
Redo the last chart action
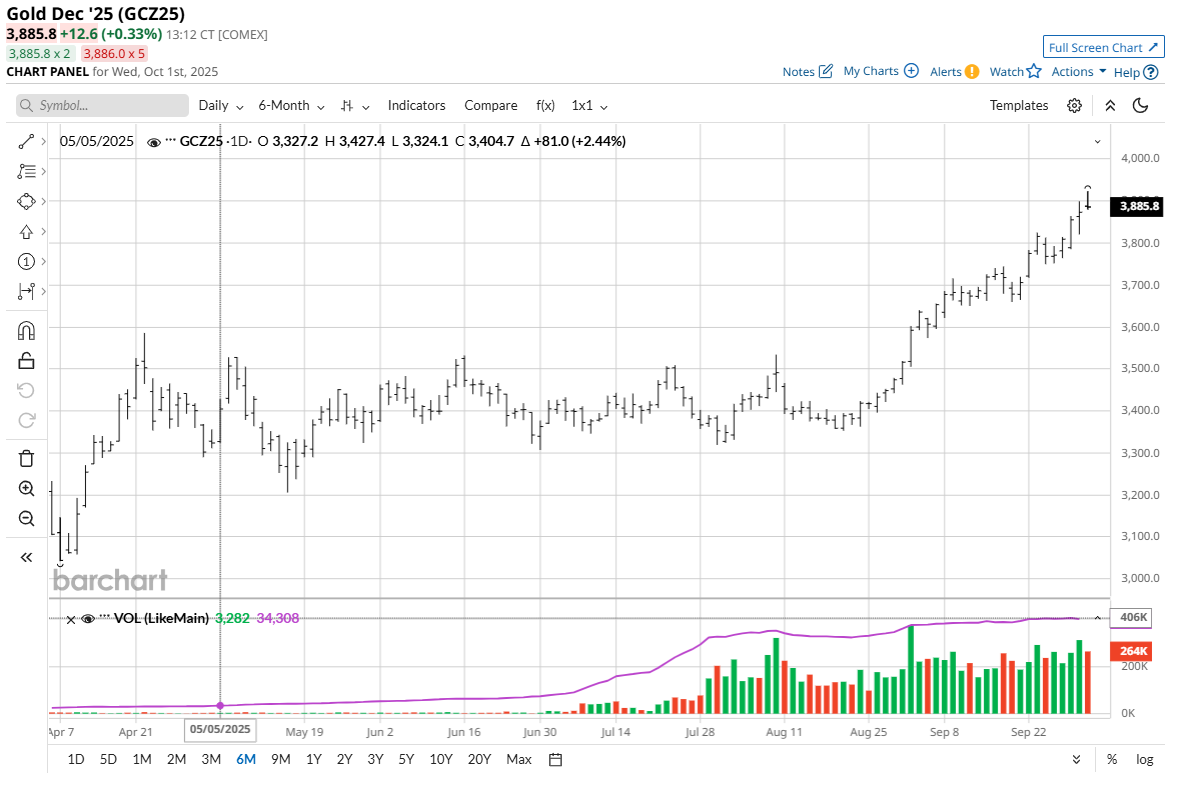(26, 421)
